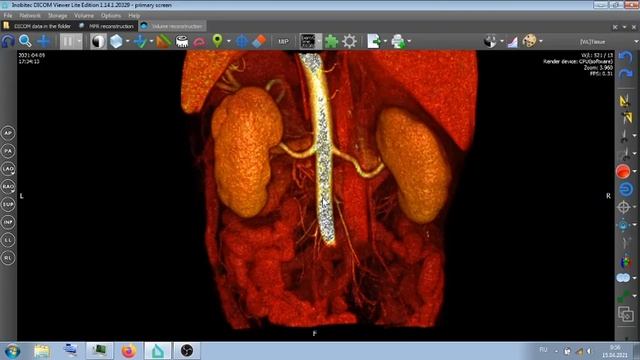This screenshot has width=640, height=360.
Task: Select the Volume reconstruction tab
Action: click(x=172, y=26)
